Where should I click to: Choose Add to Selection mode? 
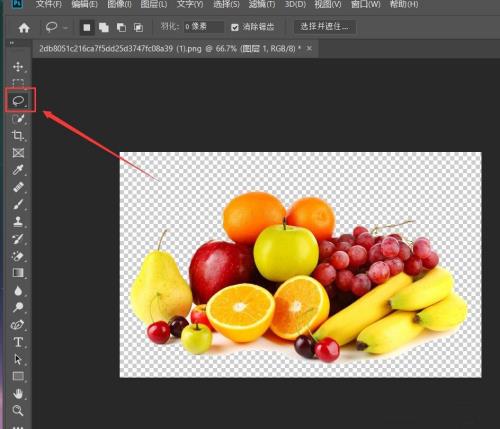[104, 27]
